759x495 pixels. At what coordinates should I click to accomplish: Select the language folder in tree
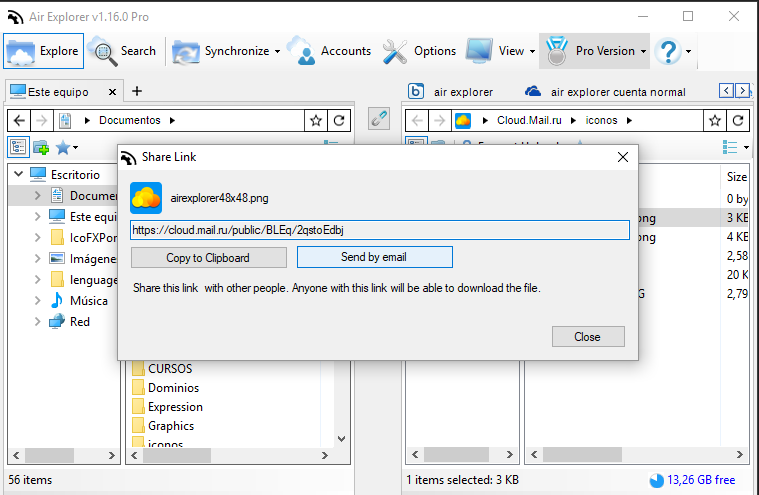83,280
